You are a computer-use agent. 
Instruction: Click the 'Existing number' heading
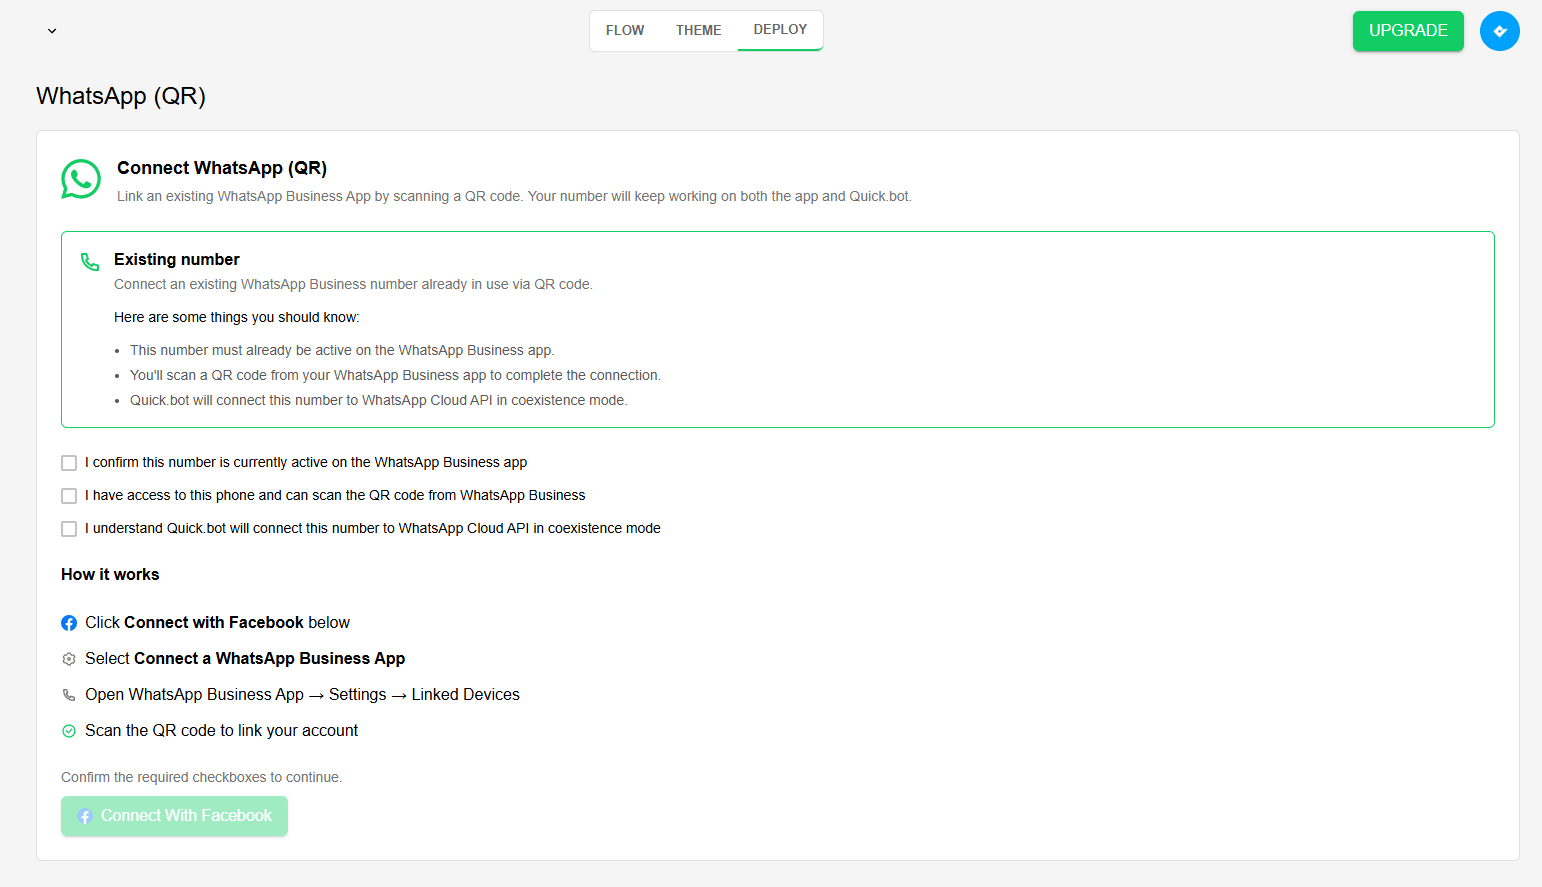[x=177, y=259]
